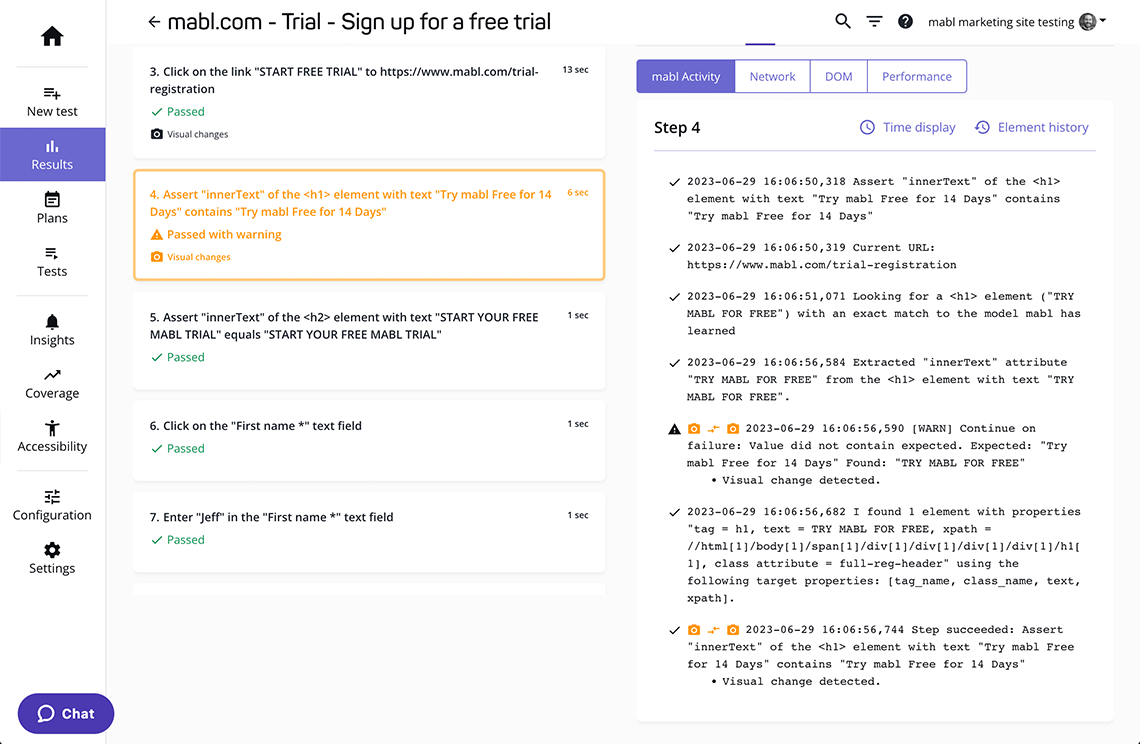Open the filter list icon
The width and height of the screenshot is (1140, 744).
(x=874, y=21)
